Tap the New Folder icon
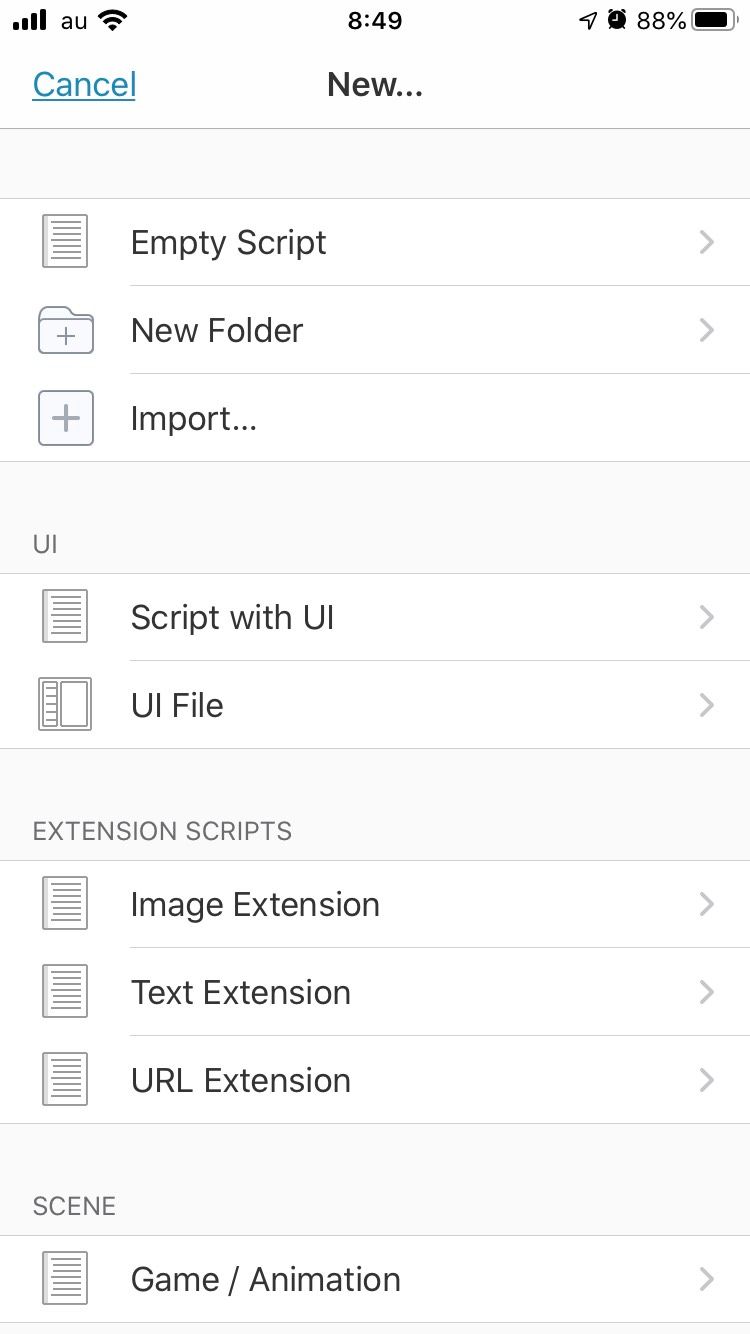The height and width of the screenshot is (1334, 750). (65, 330)
